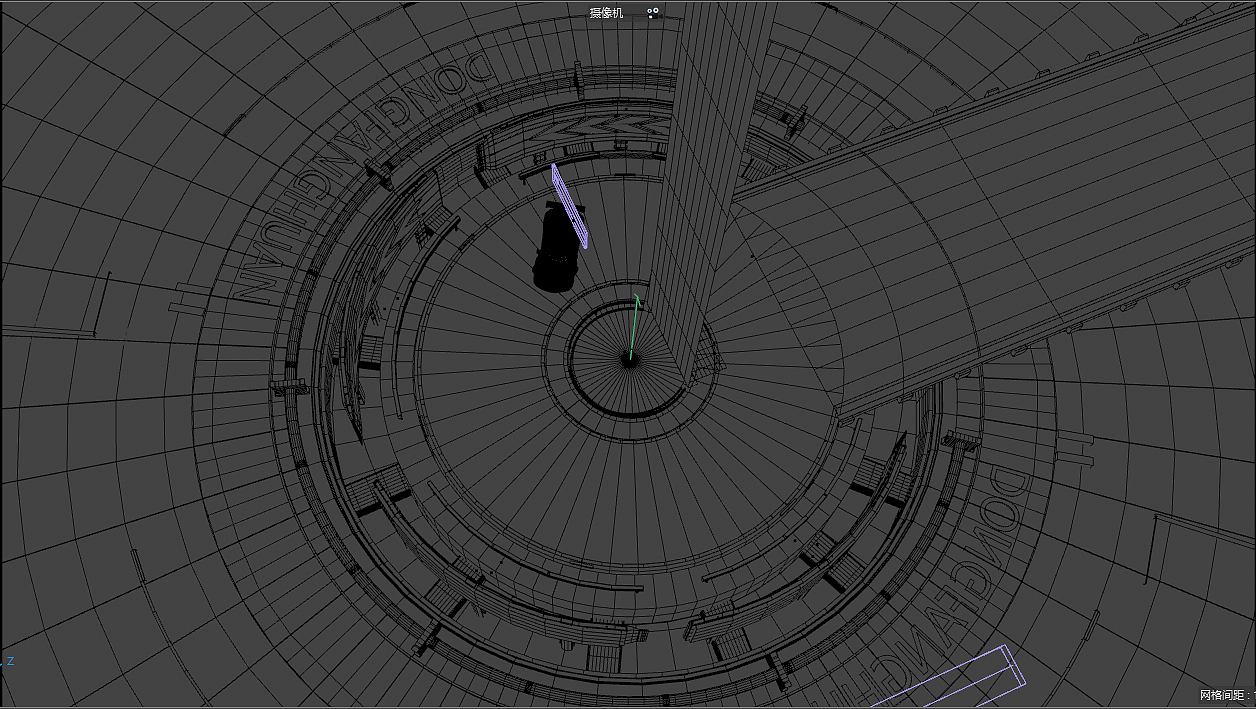
Task: Select the black camera object in the viewport
Action: (557, 248)
